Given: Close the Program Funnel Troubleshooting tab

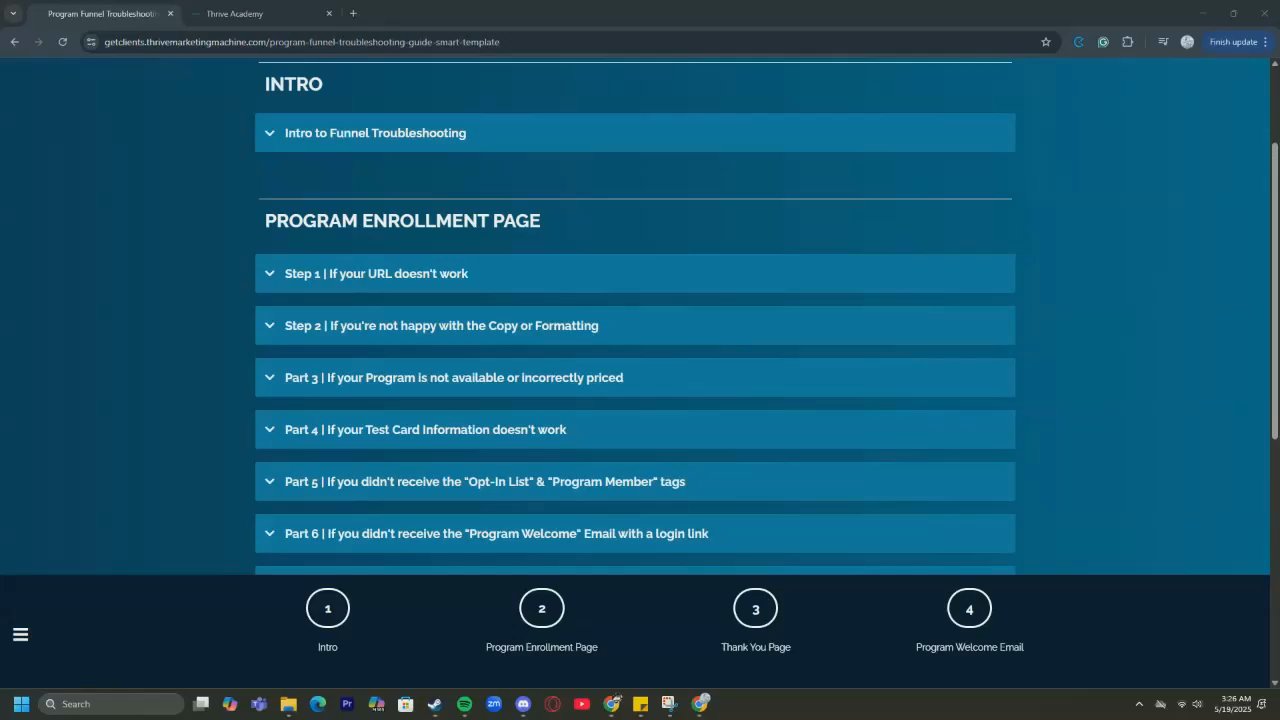Looking at the screenshot, I should (170, 14).
